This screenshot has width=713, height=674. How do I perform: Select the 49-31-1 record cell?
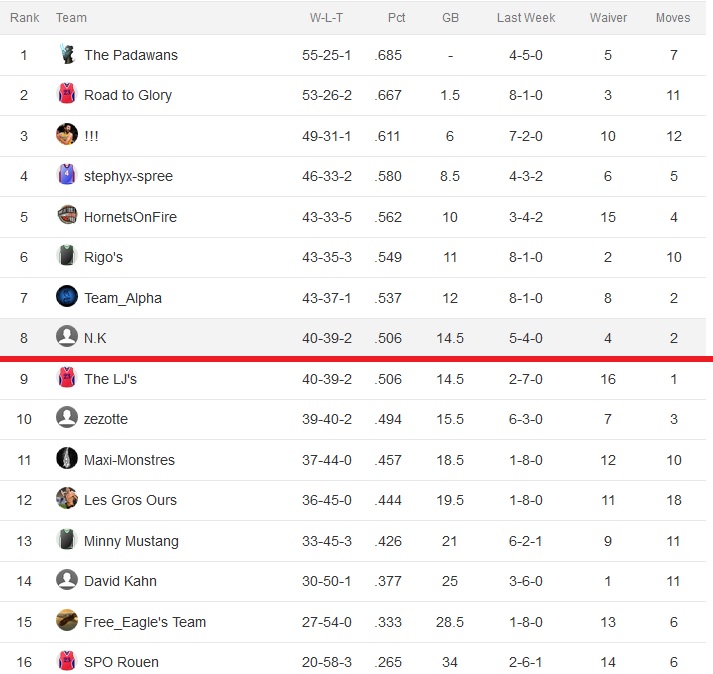tap(326, 136)
